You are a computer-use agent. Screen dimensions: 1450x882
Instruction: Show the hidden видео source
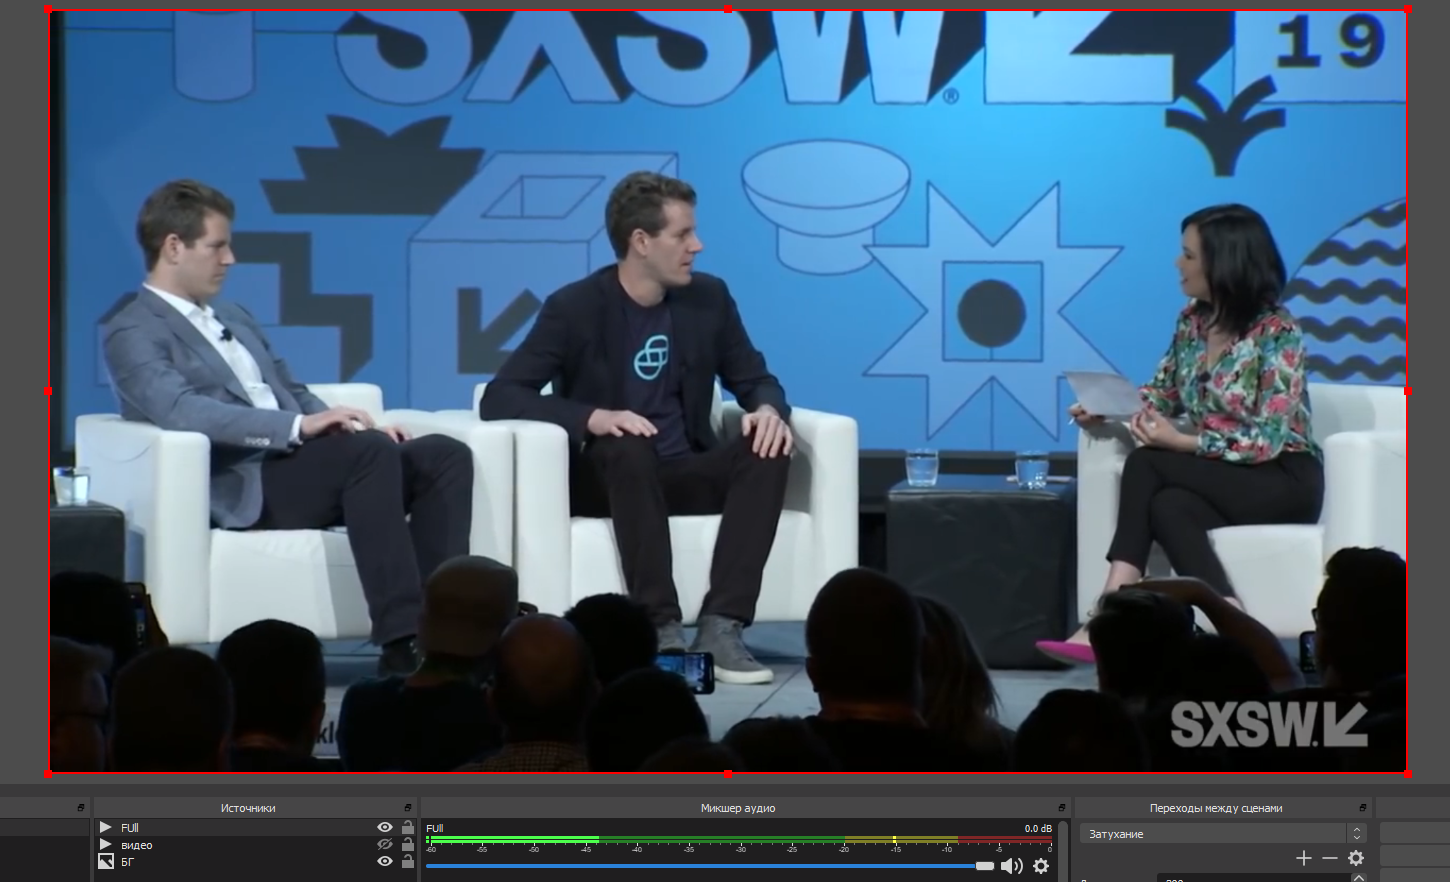385,844
